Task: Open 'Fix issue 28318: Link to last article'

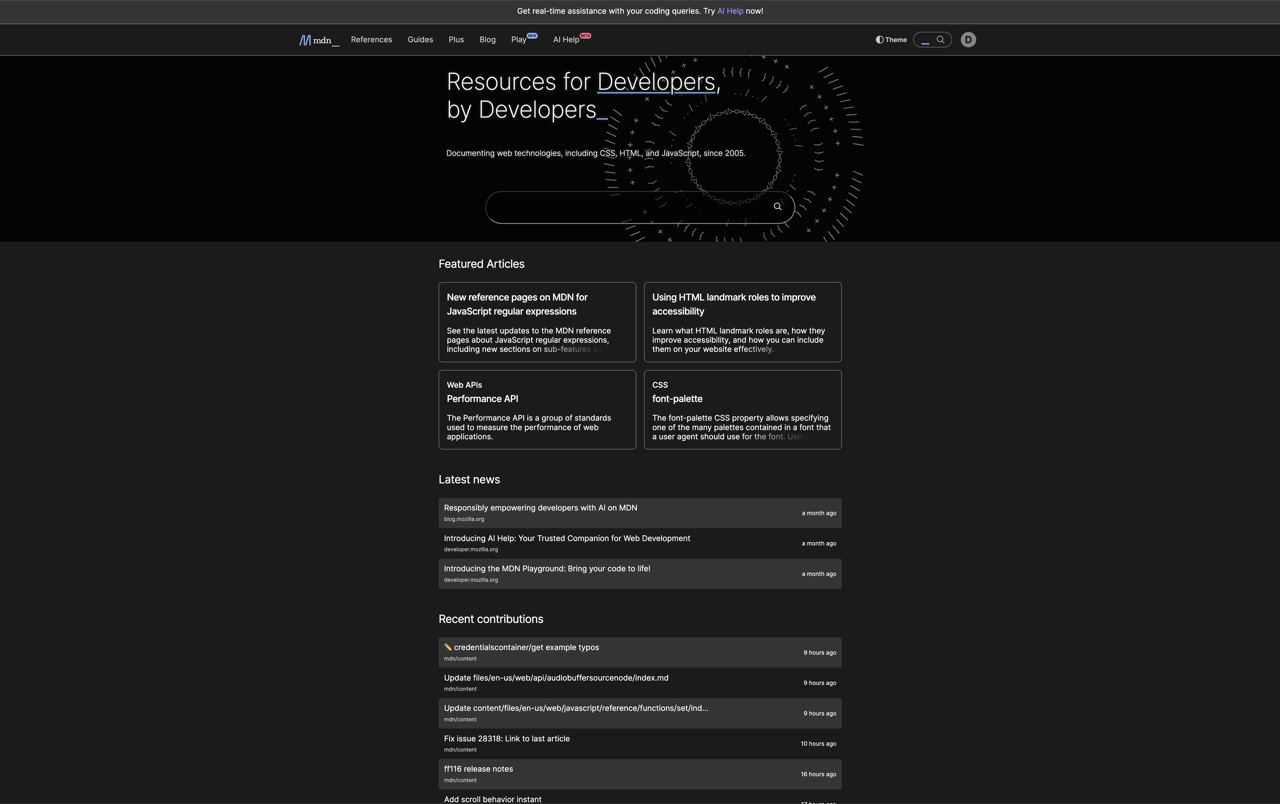Action: (x=507, y=739)
